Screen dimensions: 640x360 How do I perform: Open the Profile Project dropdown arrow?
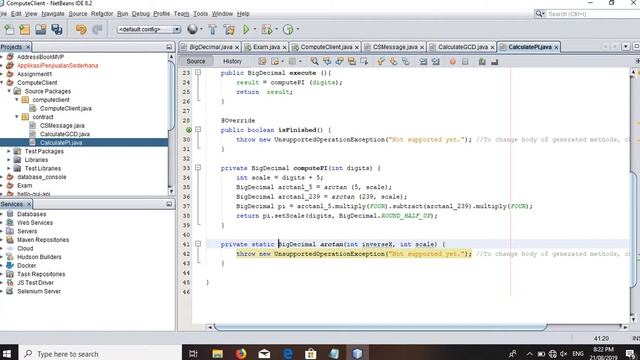pos(298,29)
